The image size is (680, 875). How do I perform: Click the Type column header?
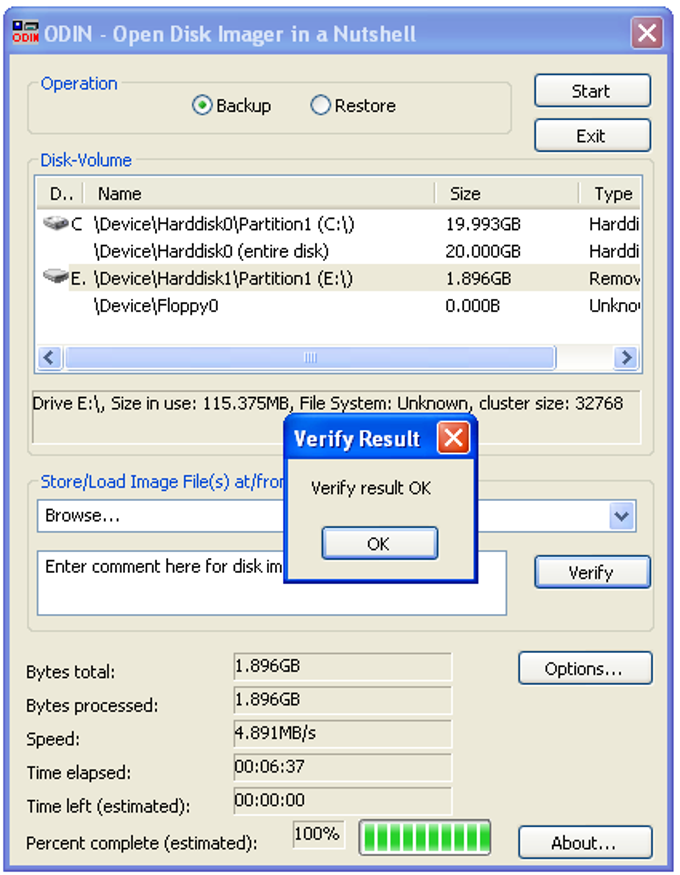tap(609, 194)
